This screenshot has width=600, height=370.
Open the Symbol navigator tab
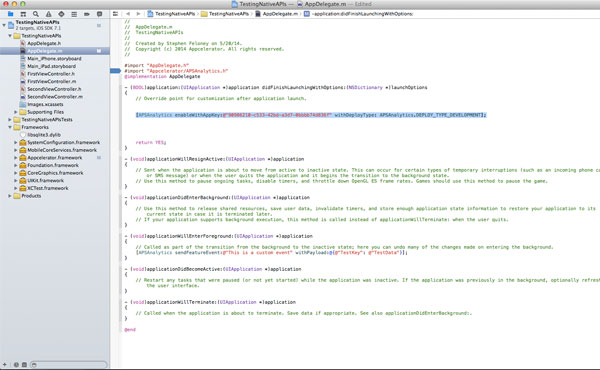23,14
